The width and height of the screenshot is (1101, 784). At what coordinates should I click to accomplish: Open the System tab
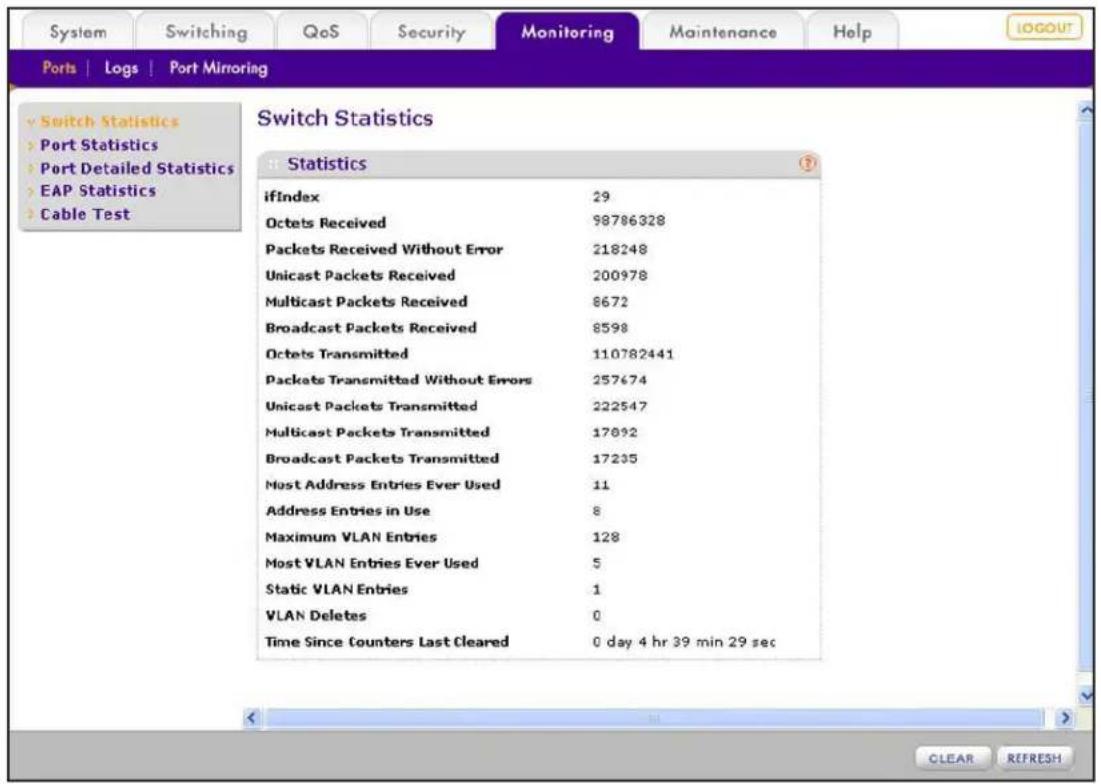(x=78, y=32)
